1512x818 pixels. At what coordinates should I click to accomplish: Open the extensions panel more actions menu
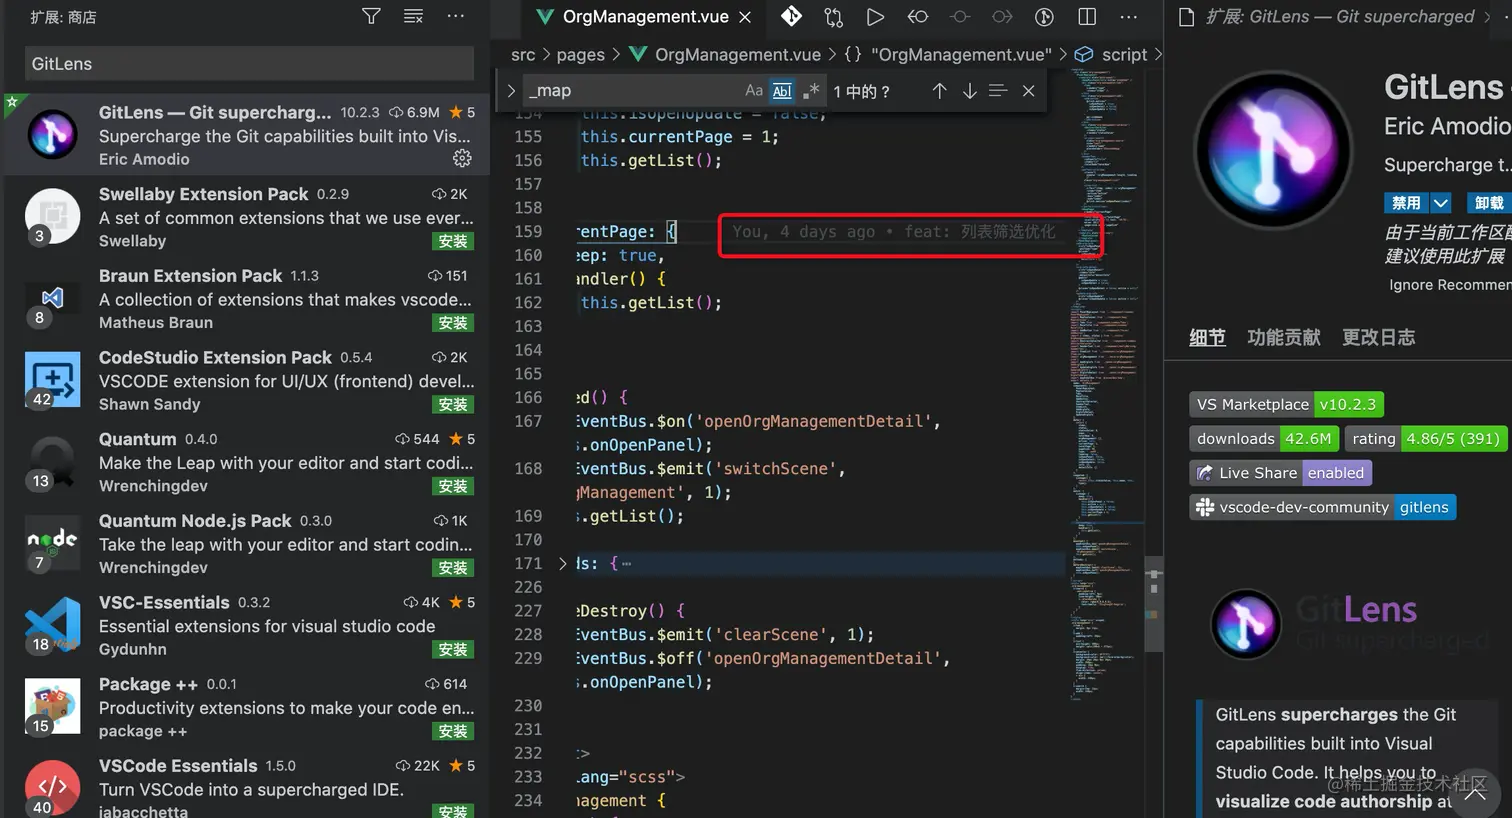click(x=456, y=16)
